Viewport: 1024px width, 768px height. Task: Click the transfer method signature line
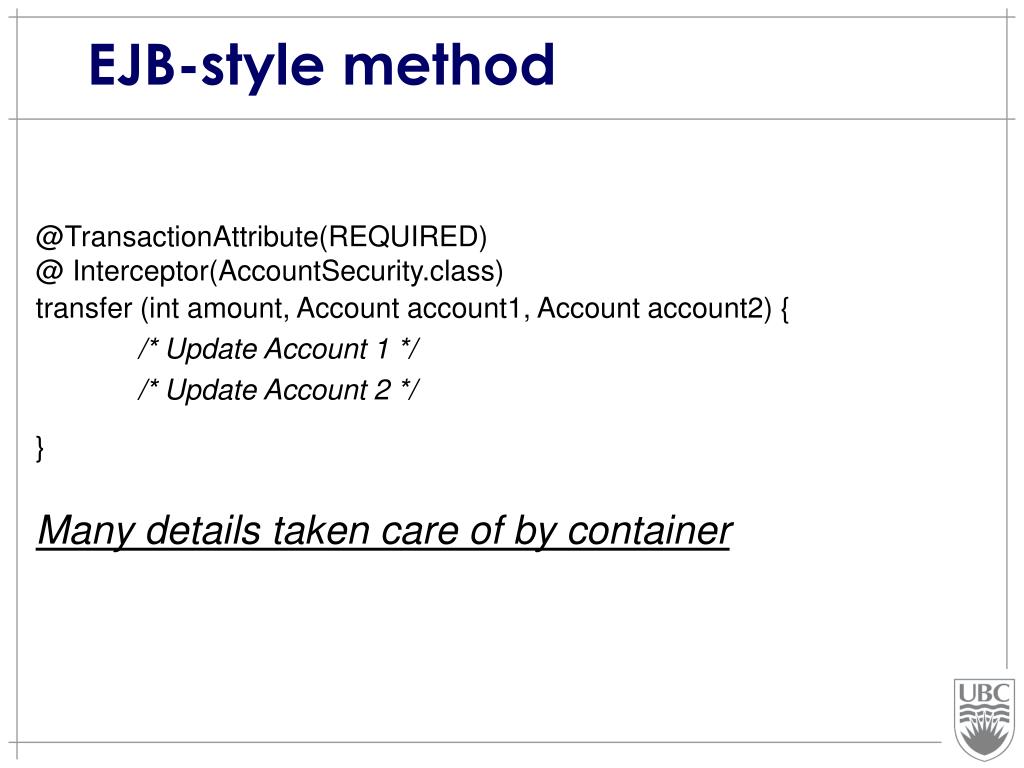coord(413,309)
